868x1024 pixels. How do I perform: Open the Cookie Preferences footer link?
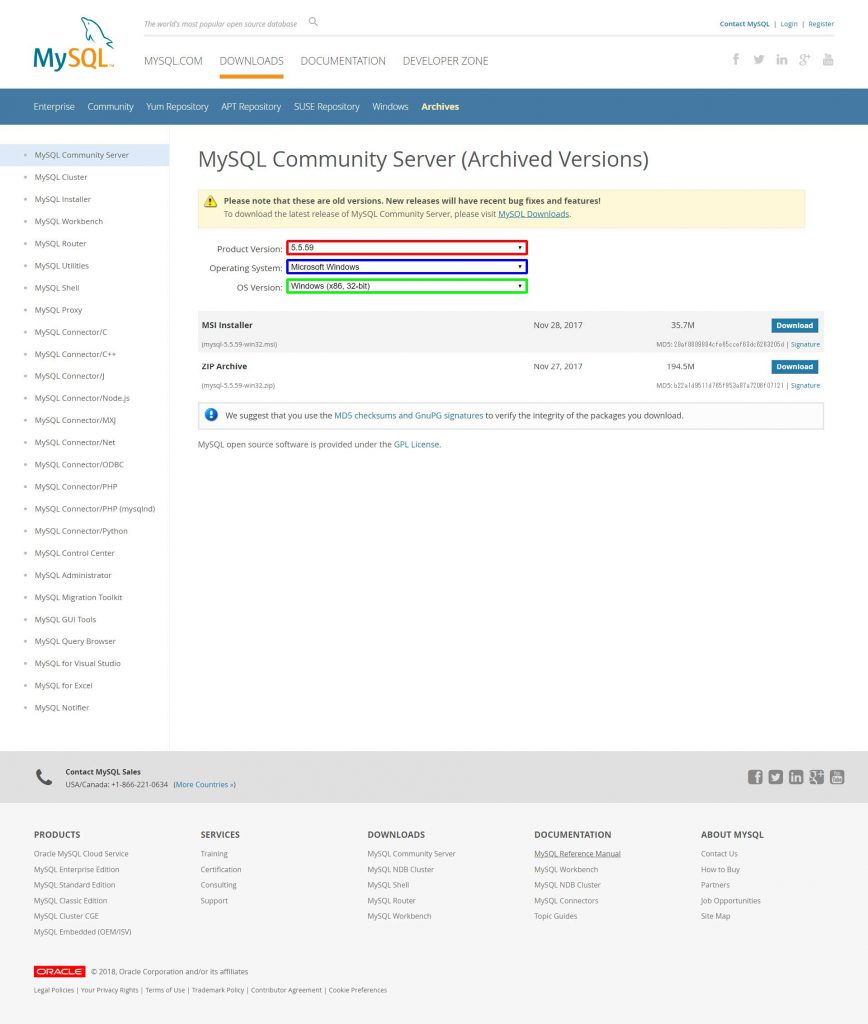click(x=358, y=990)
